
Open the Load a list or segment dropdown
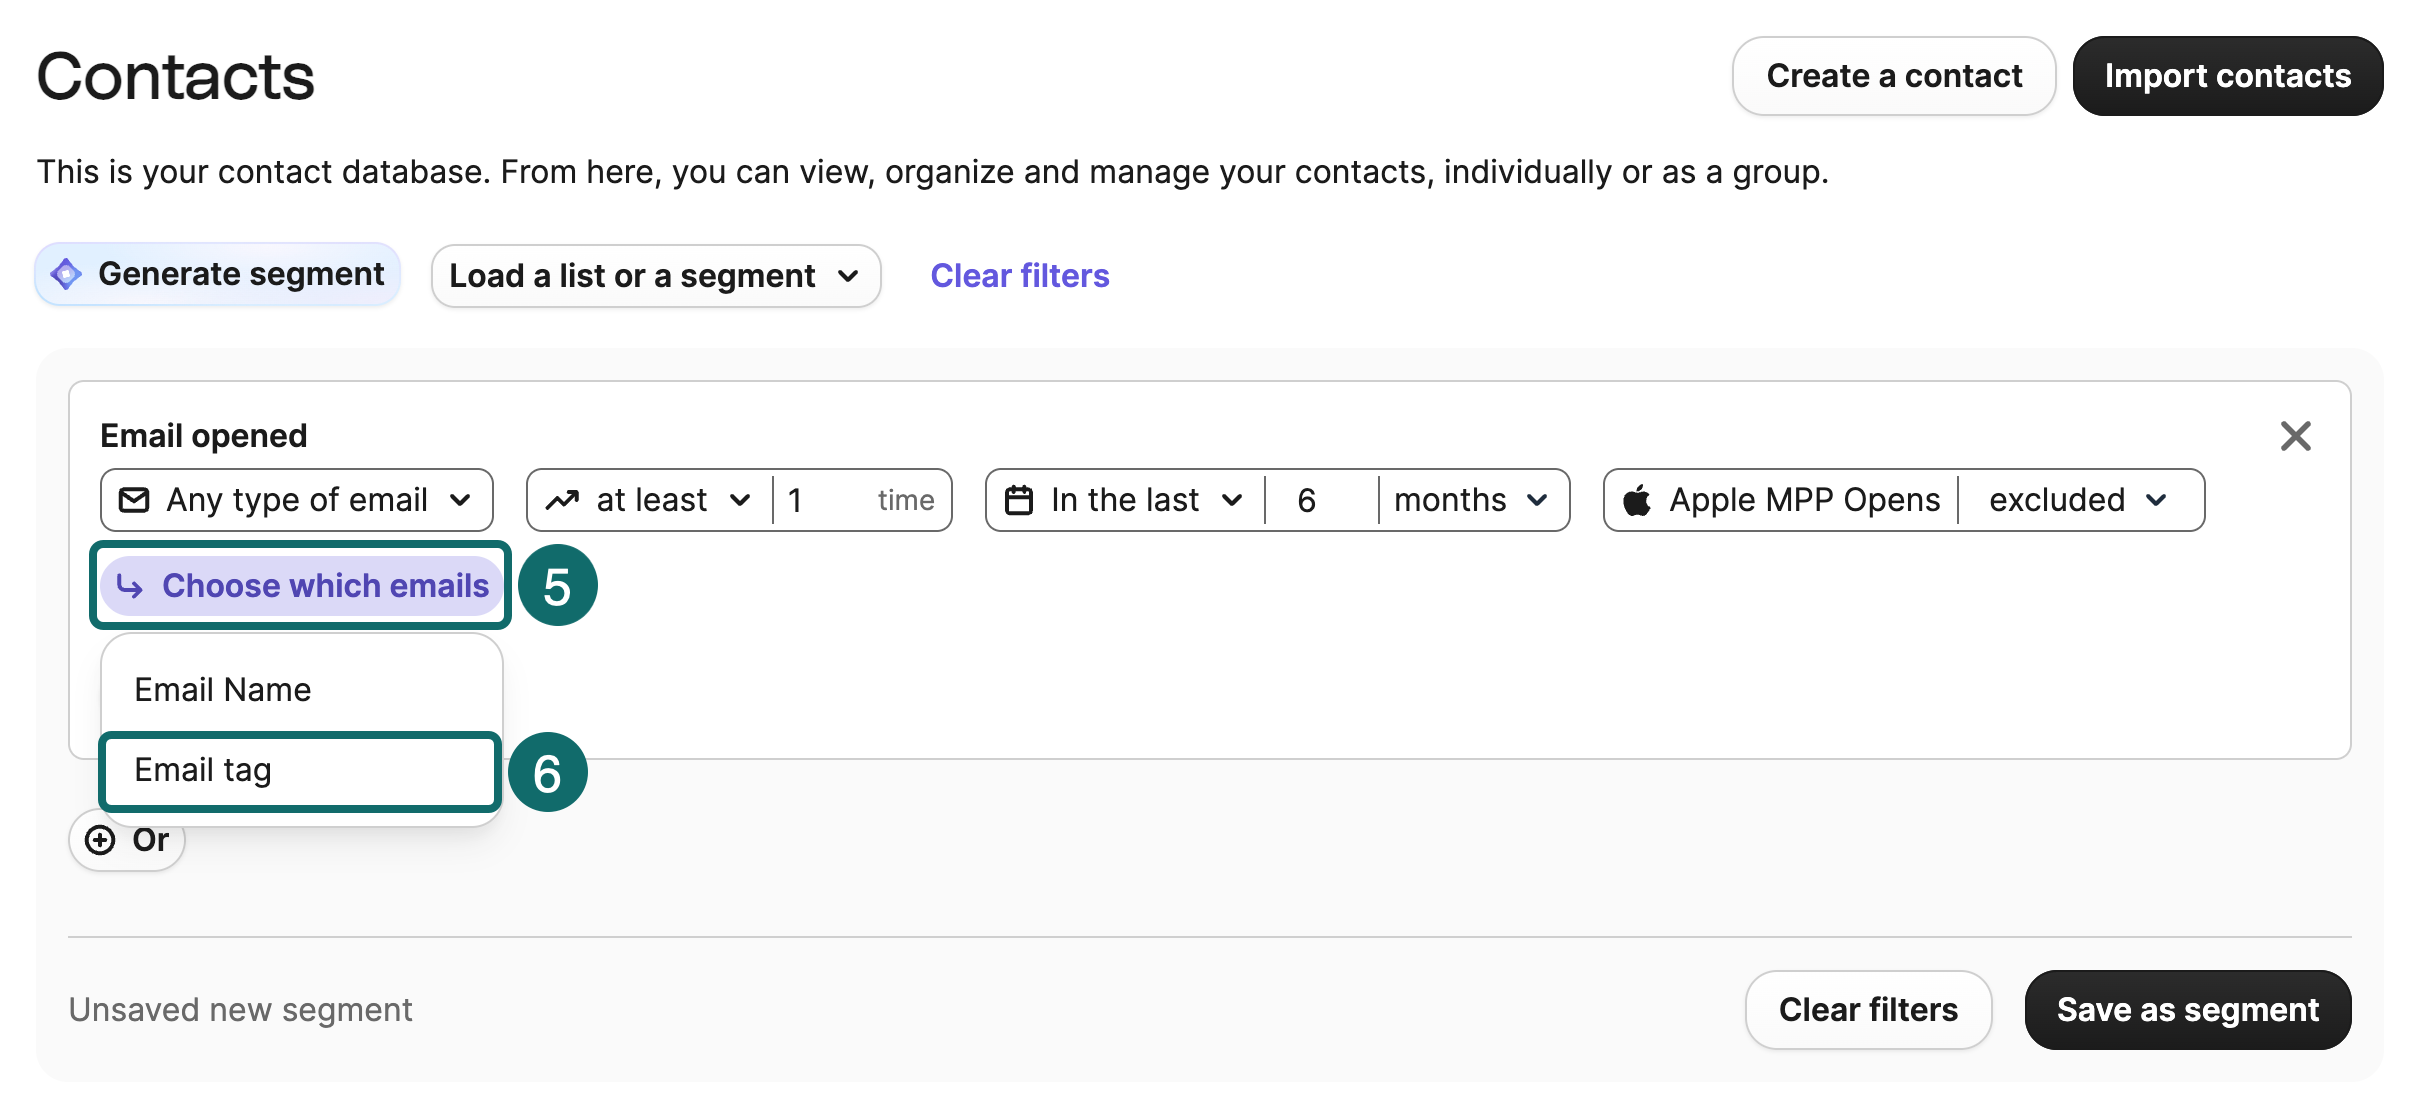pos(655,276)
